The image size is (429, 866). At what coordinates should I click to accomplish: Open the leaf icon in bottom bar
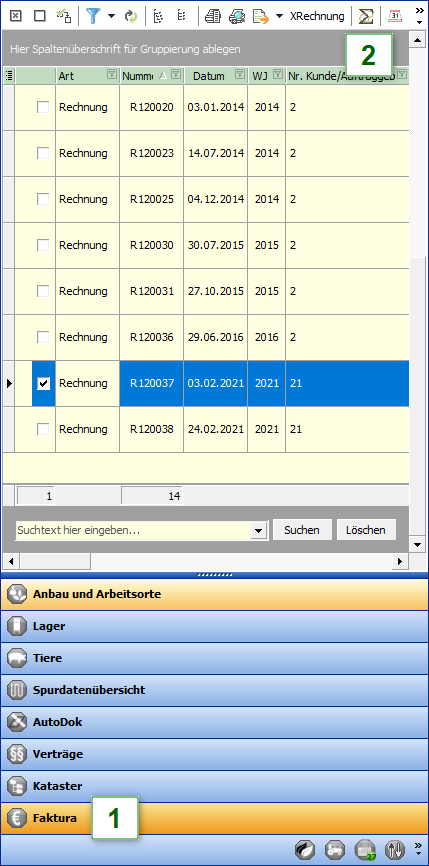tap(305, 849)
